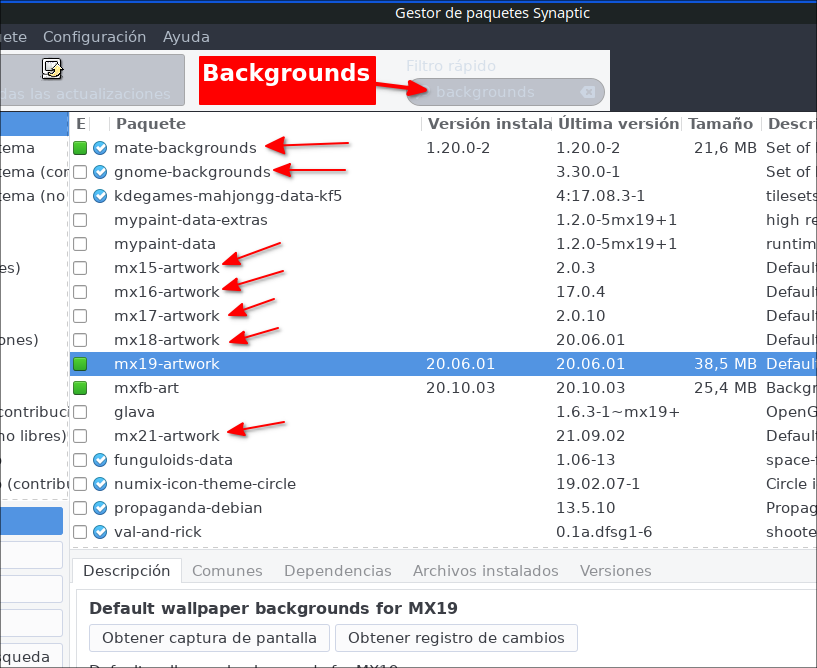This screenshot has width=817, height=668.
Task: Mark the mx21-artwork checkbox
Action: pyautogui.click(x=80, y=436)
